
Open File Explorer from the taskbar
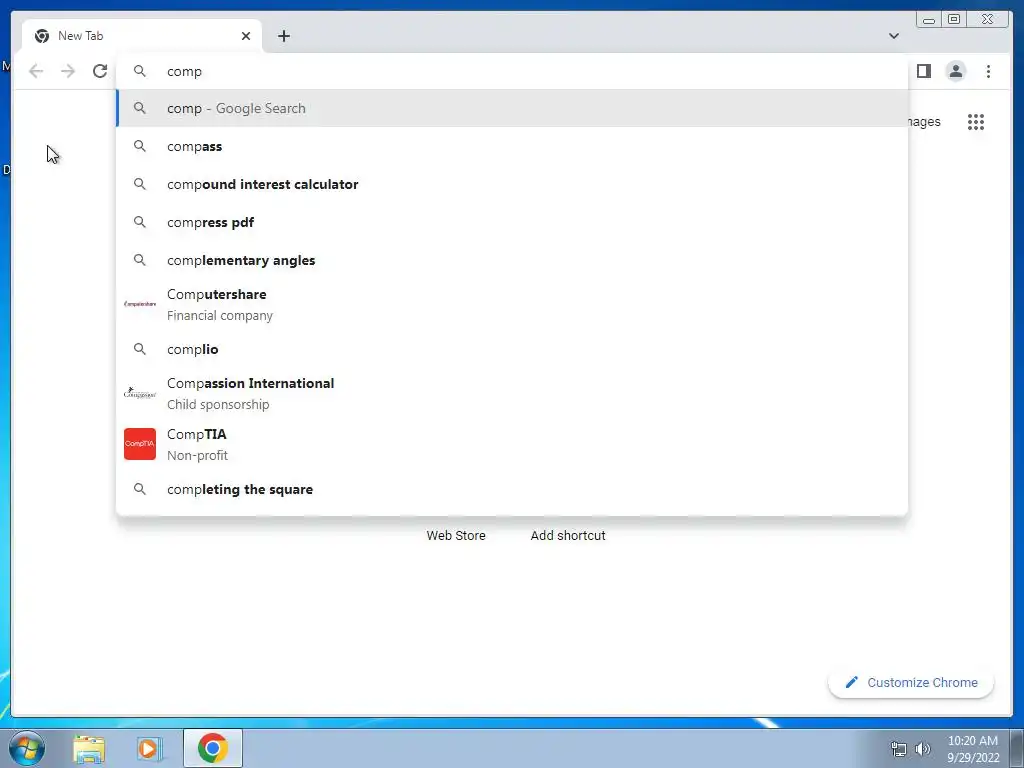(89, 749)
